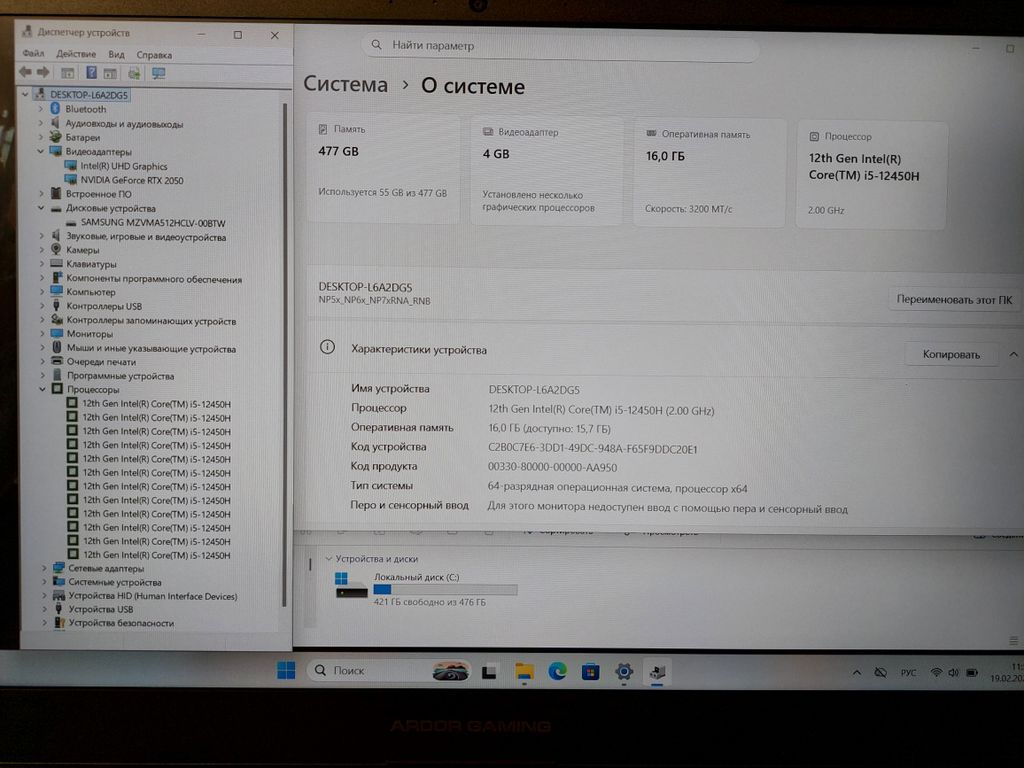The height and width of the screenshot is (768, 1024).
Task: Expand the Bluetooth device category
Action: point(41,109)
